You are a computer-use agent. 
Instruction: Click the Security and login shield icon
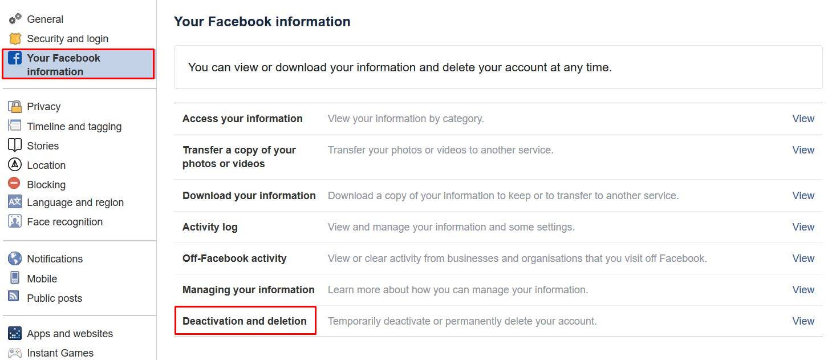(x=15, y=39)
